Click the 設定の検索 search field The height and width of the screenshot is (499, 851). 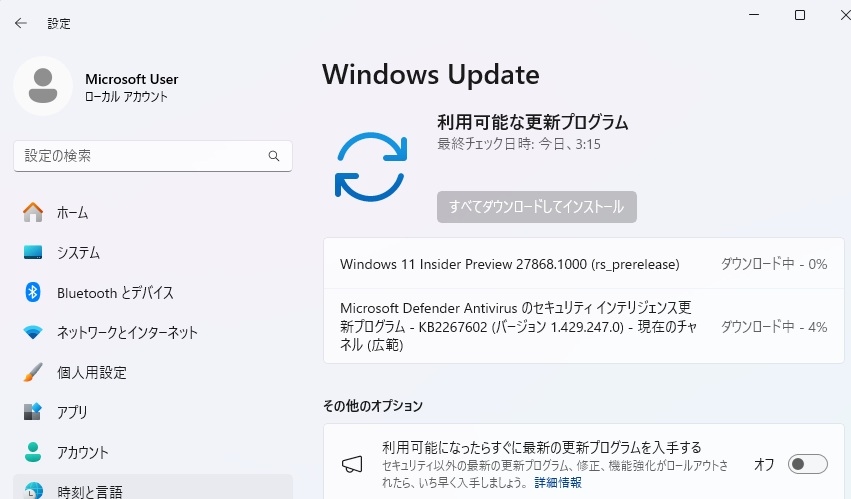[140, 156]
